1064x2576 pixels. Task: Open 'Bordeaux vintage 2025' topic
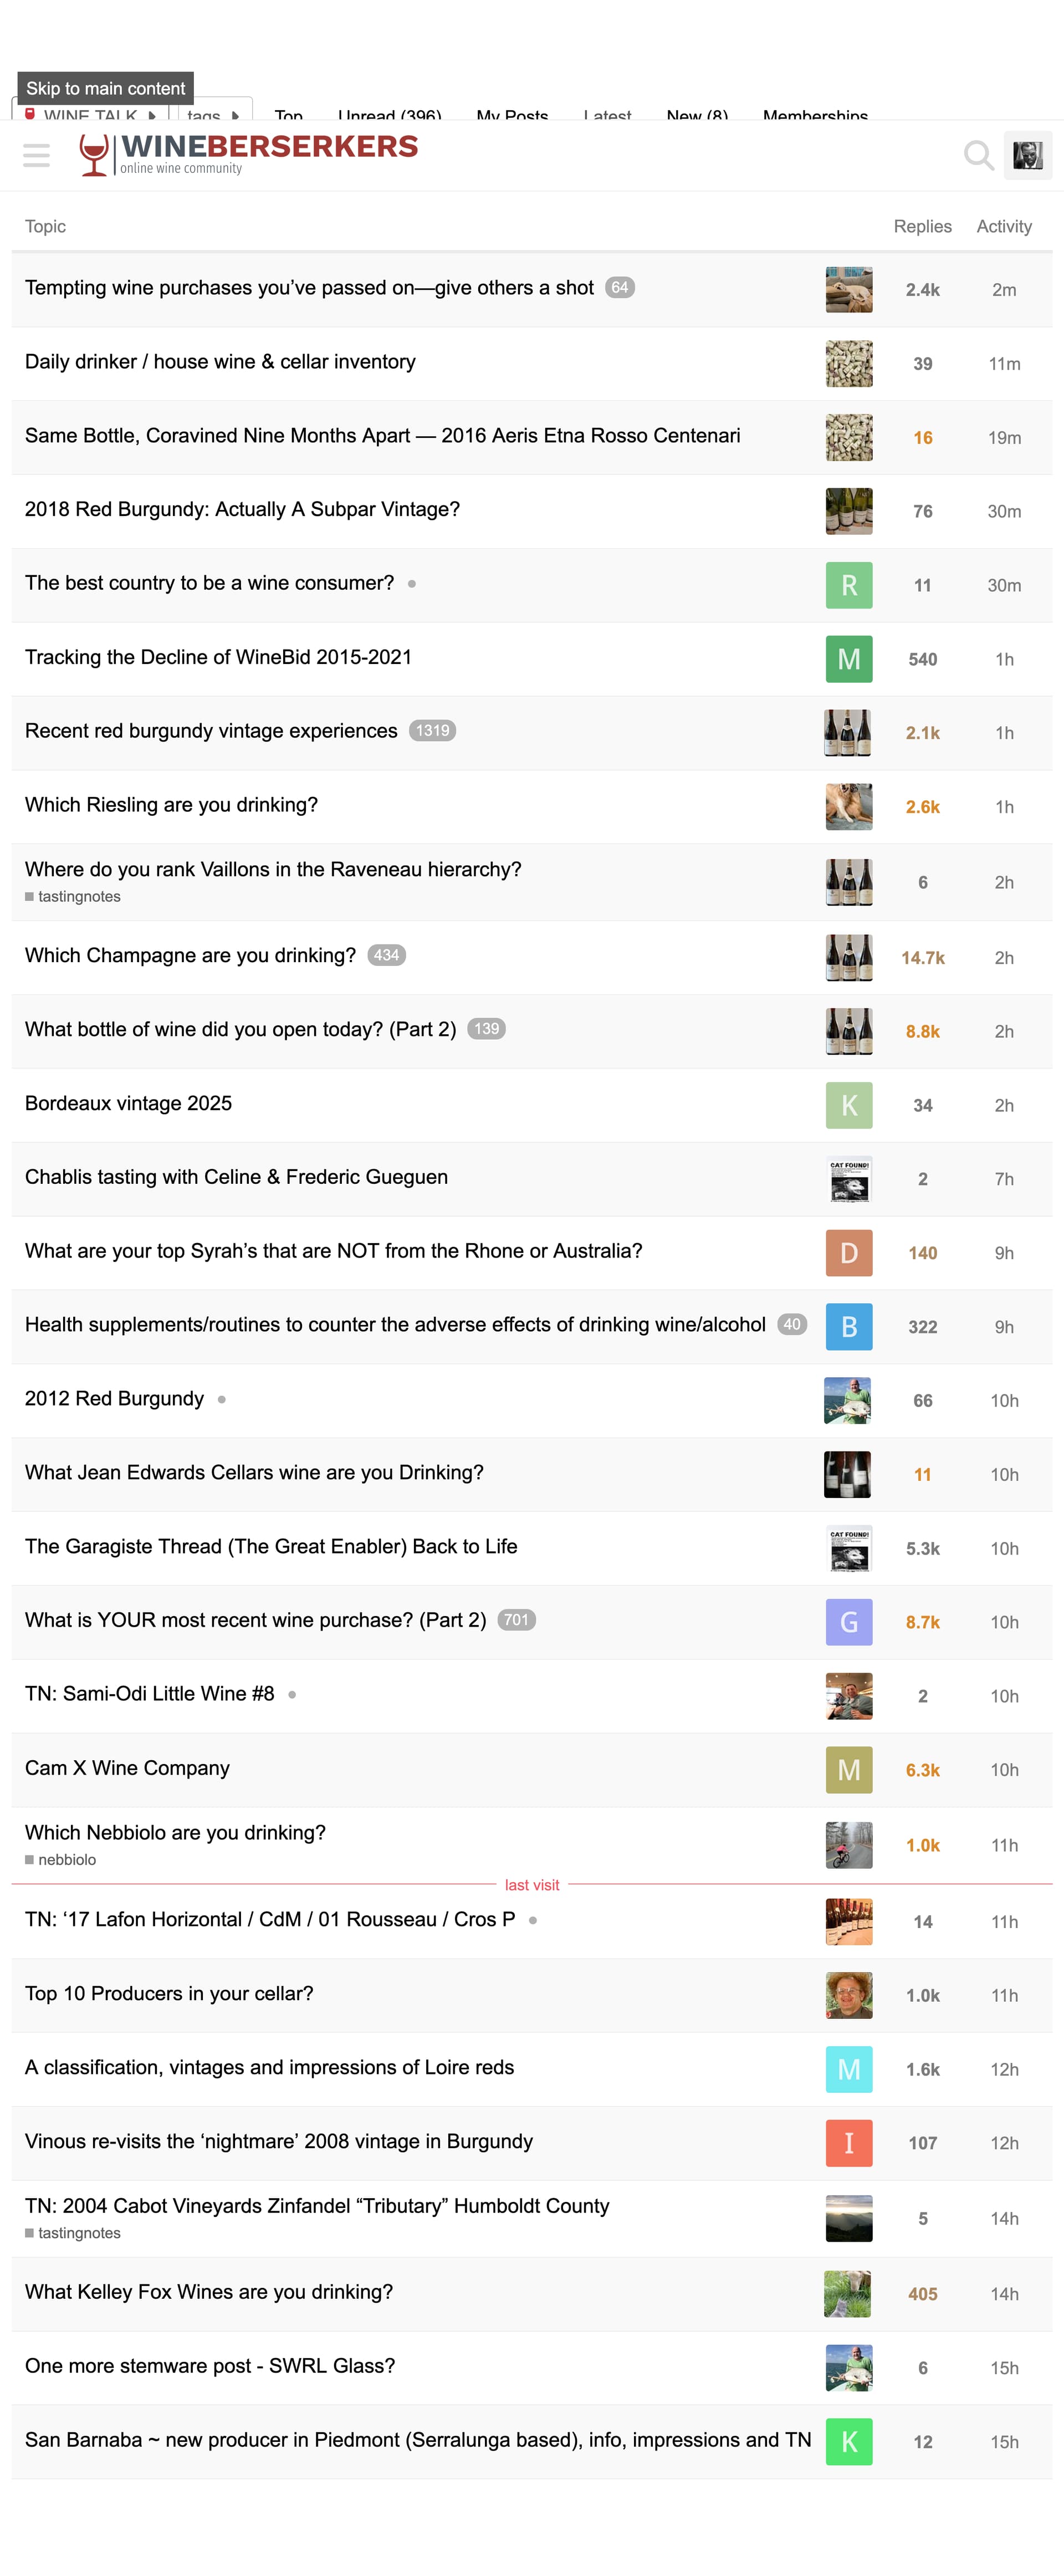pyautogui.click(x=128, y=1103)
